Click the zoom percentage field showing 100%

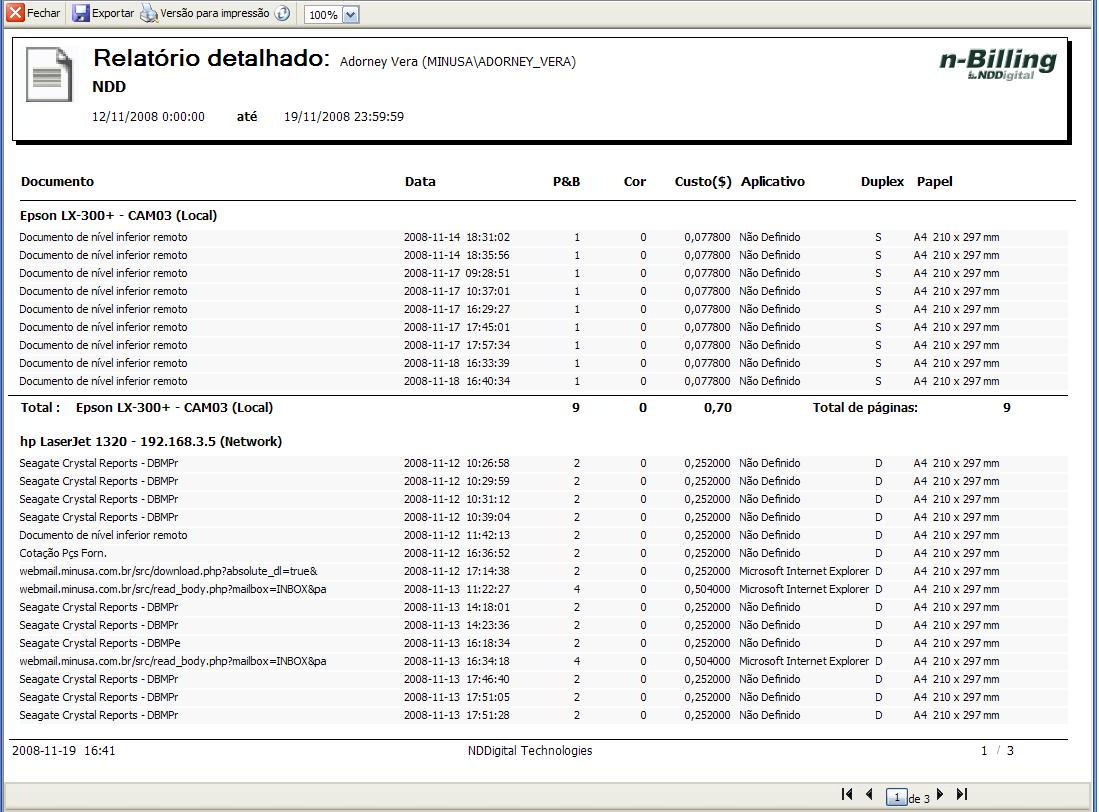(324, 15)
